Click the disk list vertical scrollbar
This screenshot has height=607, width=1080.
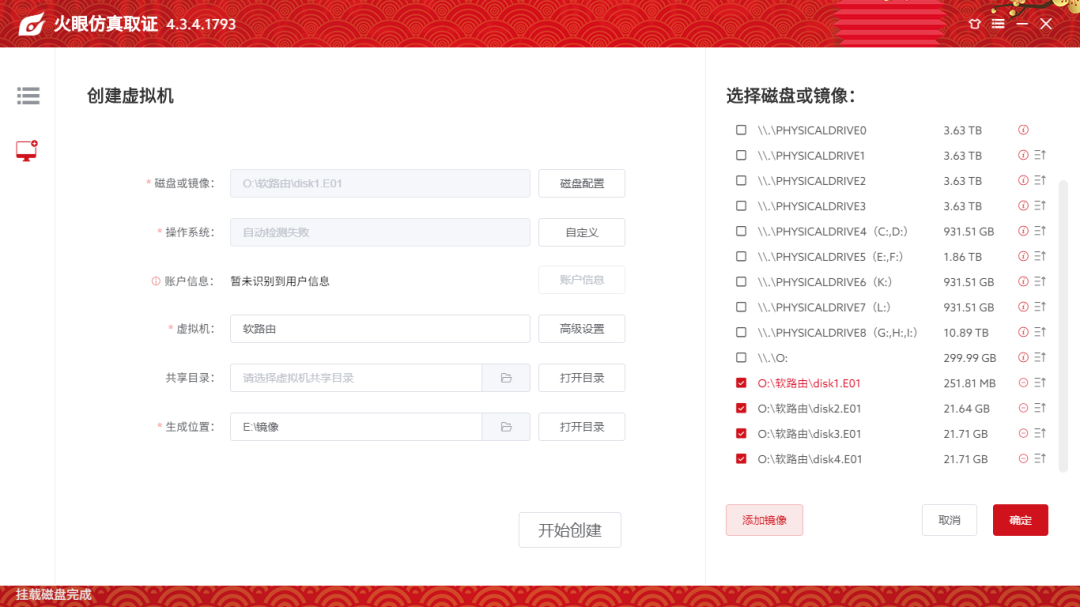(x=1063, y=326)
